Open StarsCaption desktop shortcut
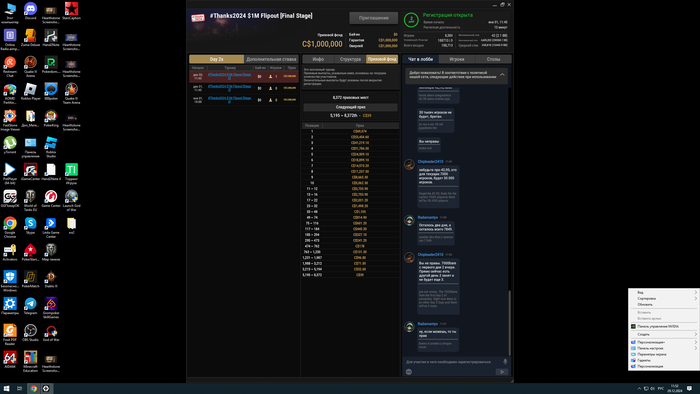700x394 pixels. (x=71, y=12)
